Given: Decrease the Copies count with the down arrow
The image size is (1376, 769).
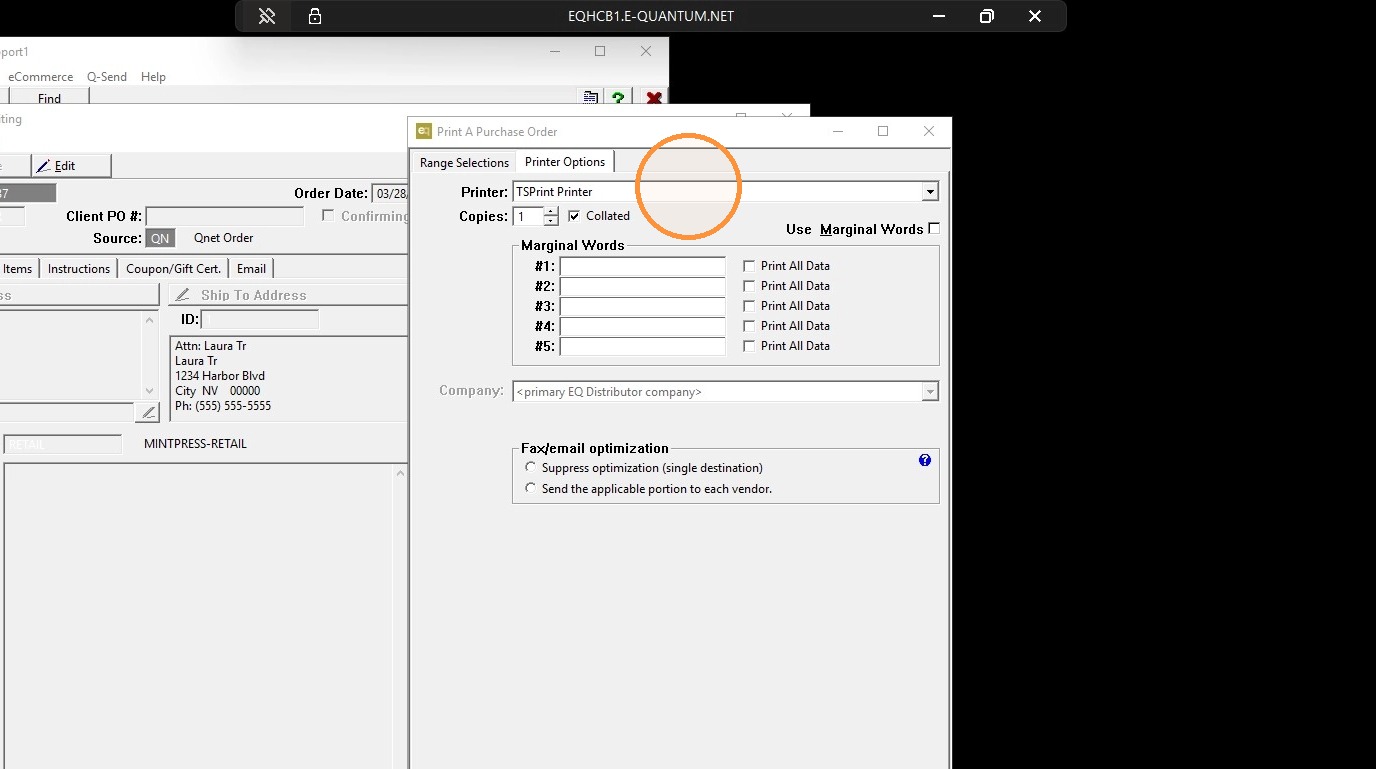Looking at the screenshot, I should click(x=551, y=221).
